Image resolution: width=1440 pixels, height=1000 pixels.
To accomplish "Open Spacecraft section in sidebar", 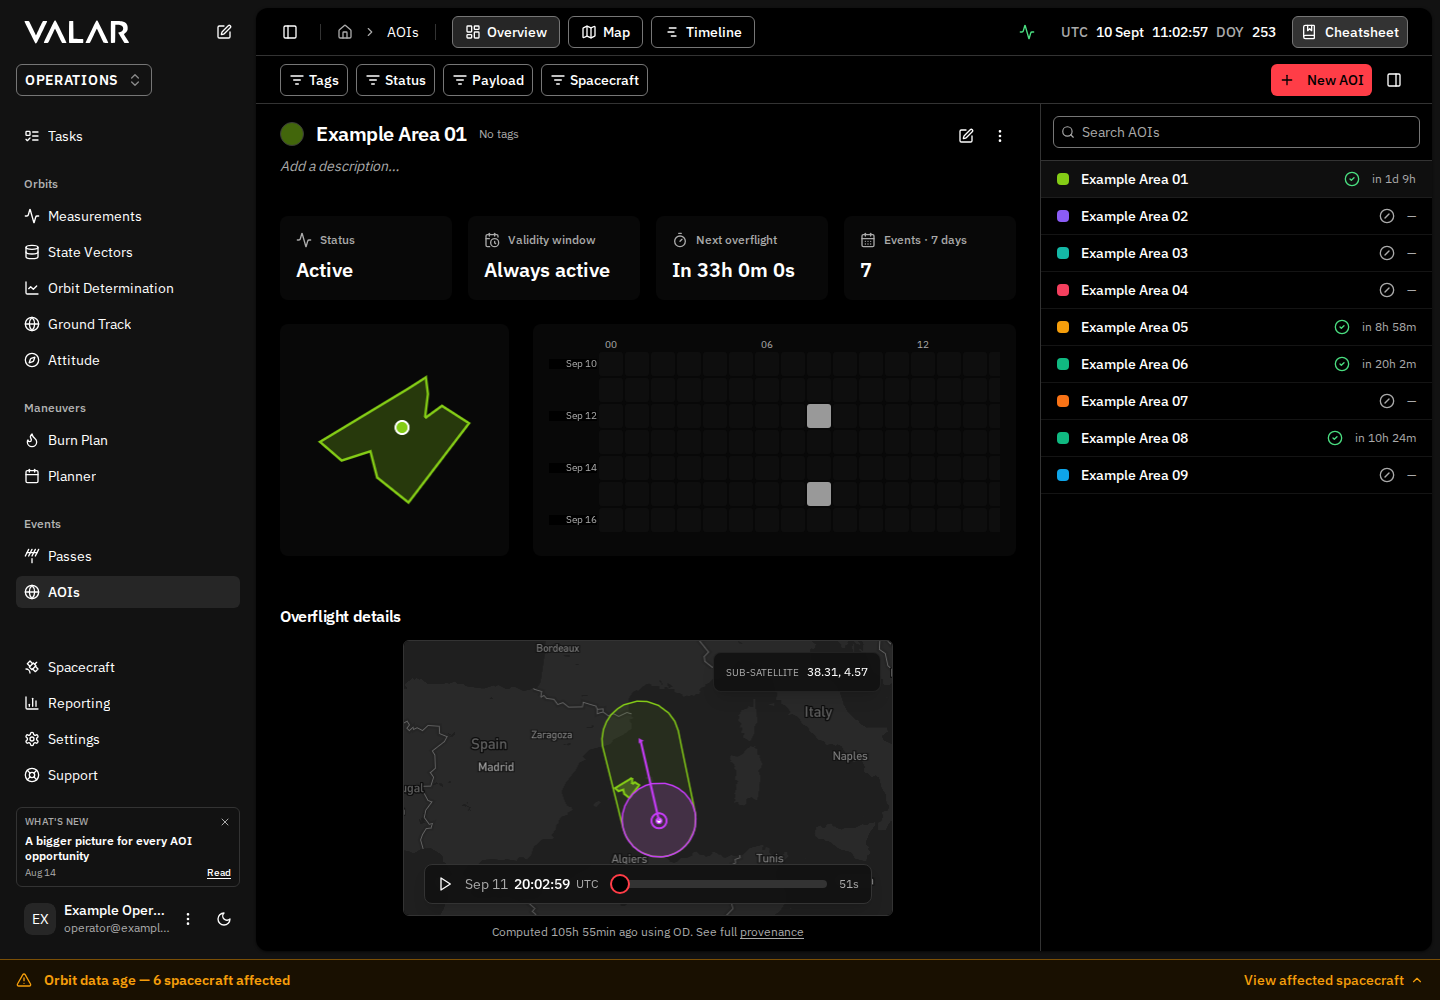I will click(128, 667).
